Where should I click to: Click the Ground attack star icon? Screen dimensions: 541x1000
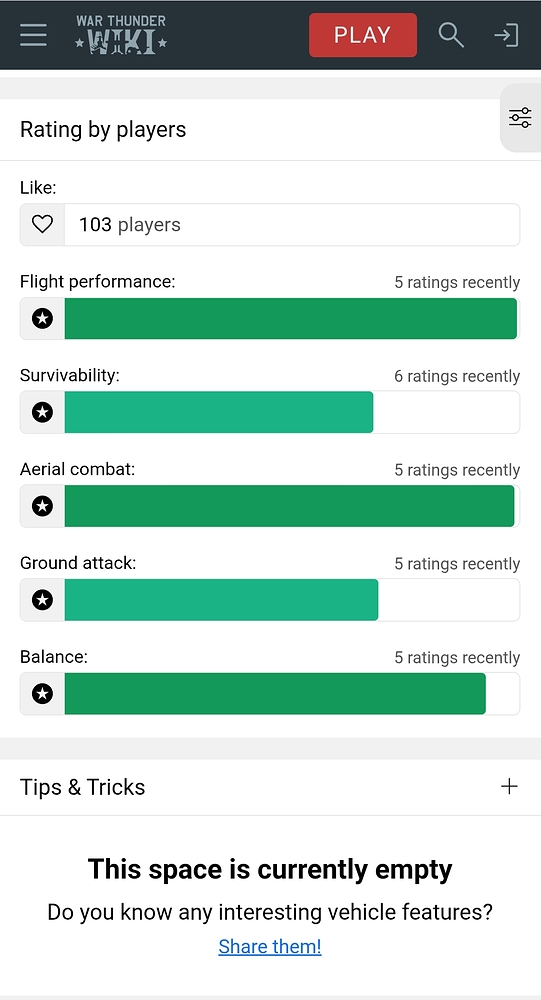tap(42, 599)
